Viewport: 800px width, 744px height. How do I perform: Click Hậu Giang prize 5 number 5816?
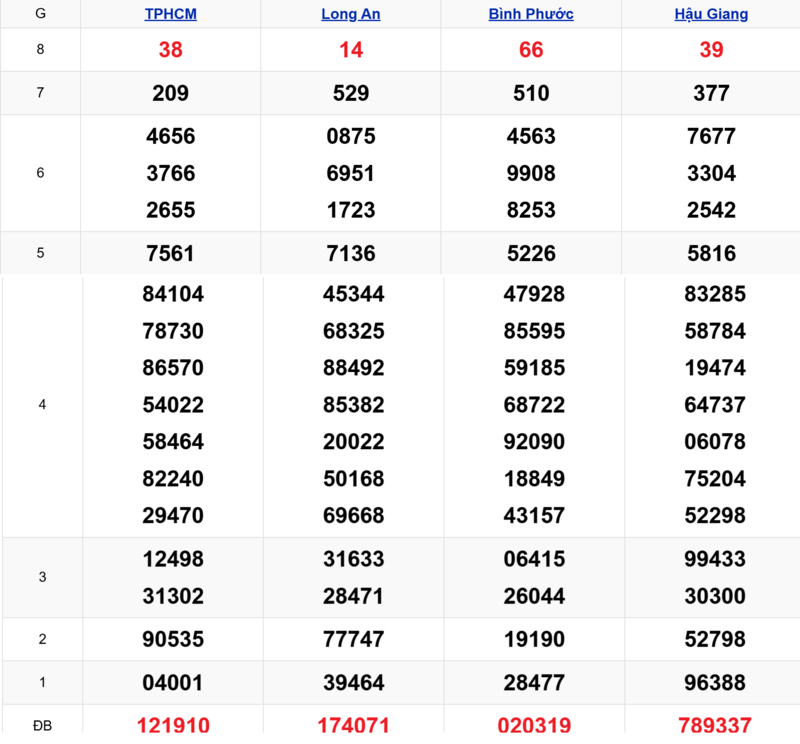click(711, 253)
